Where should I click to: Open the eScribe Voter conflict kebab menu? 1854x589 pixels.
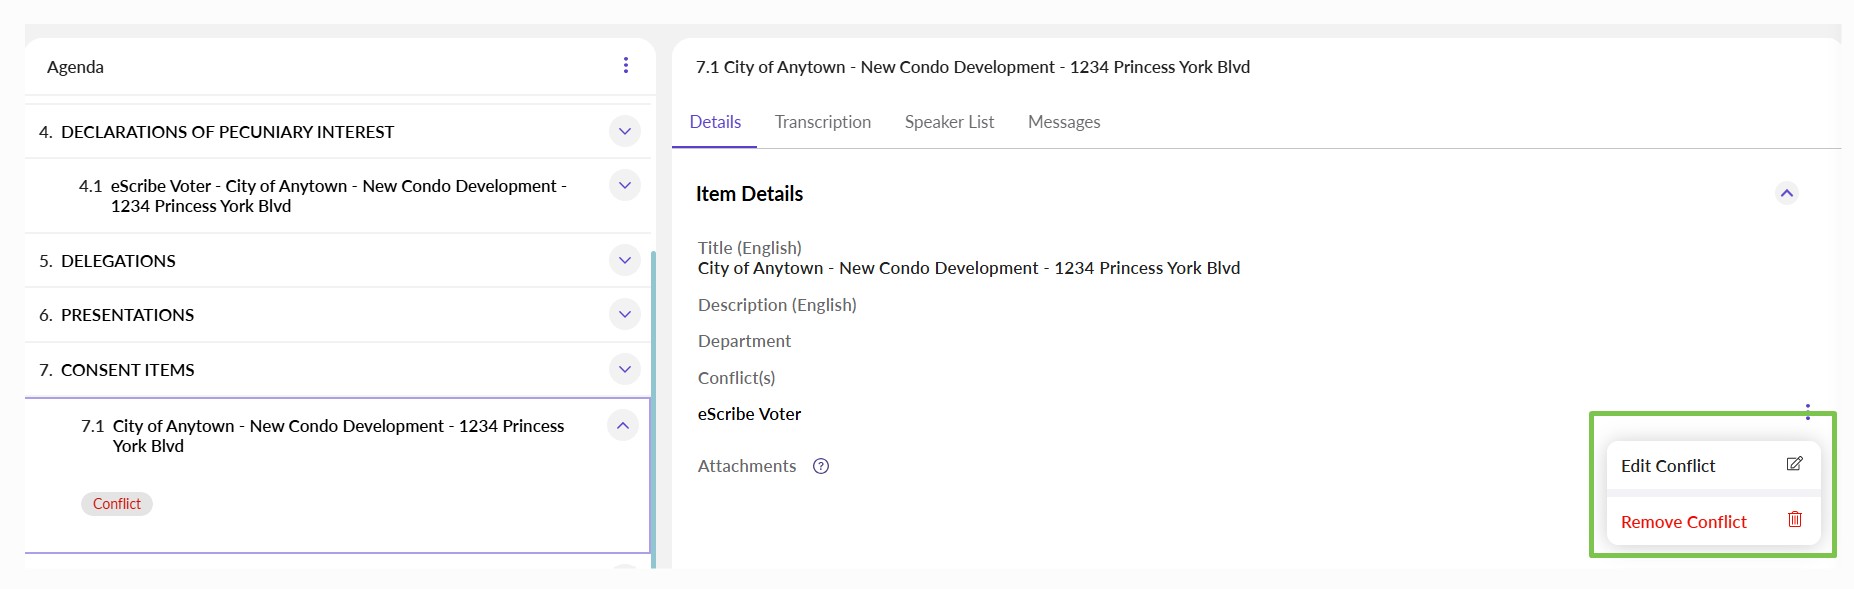tap(1808, 412)
